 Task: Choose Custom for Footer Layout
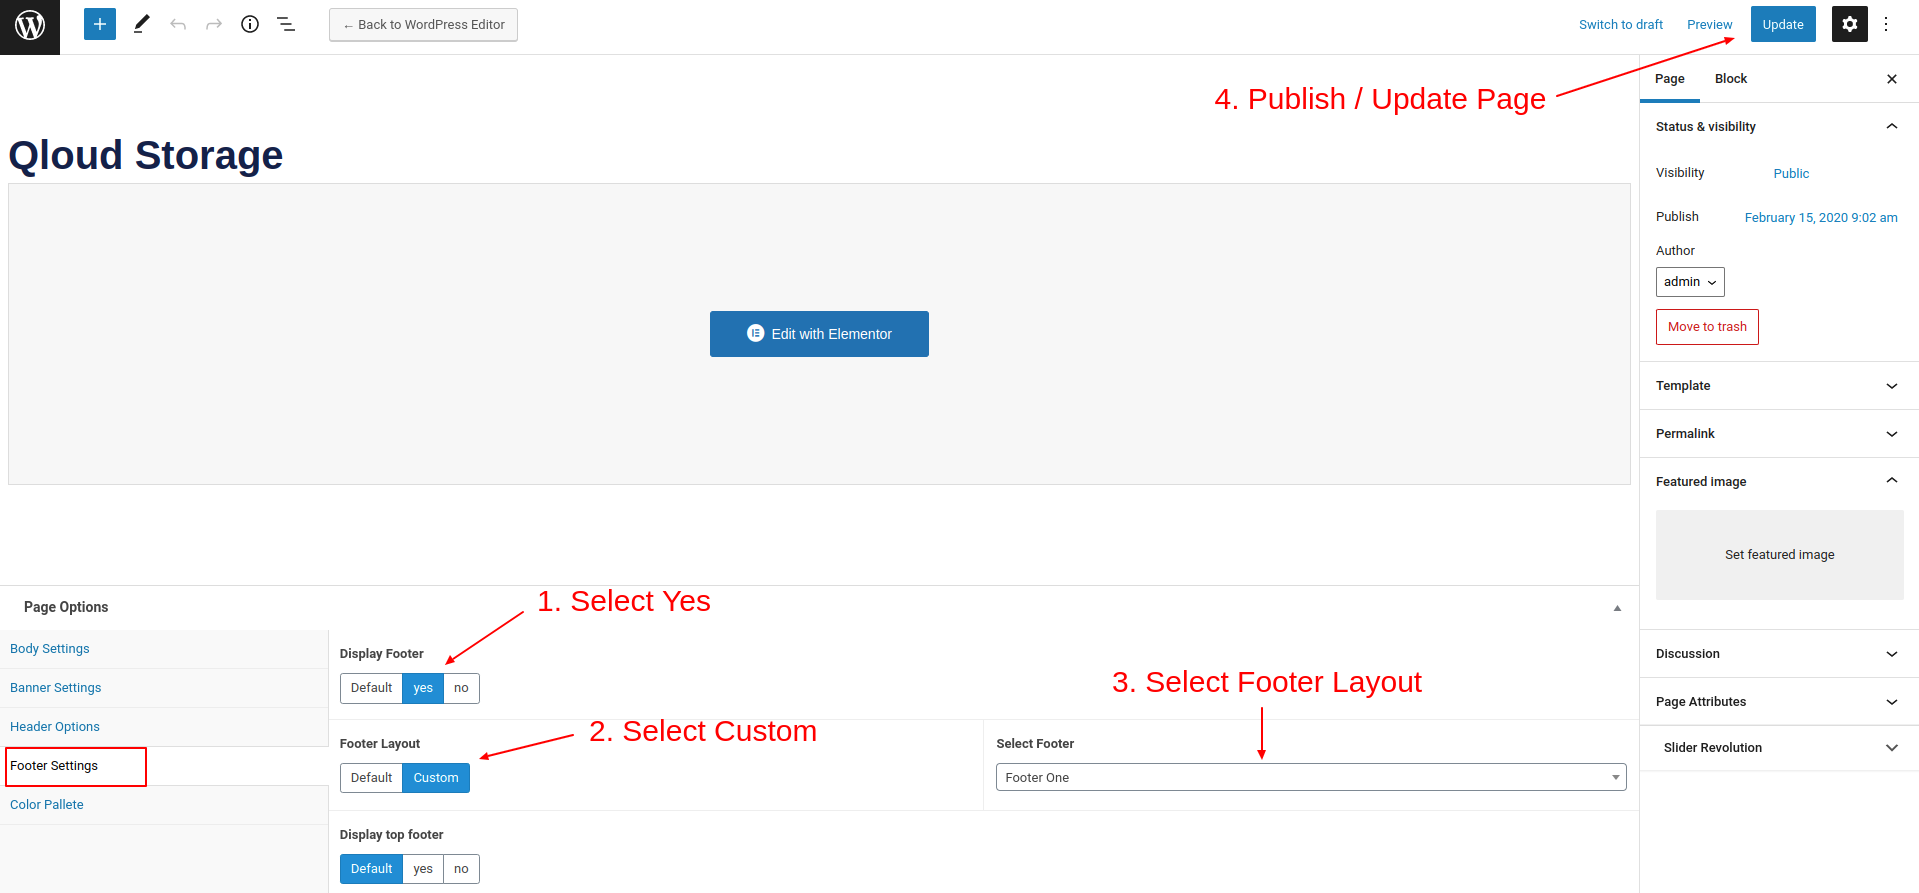(x=436, y=778)
